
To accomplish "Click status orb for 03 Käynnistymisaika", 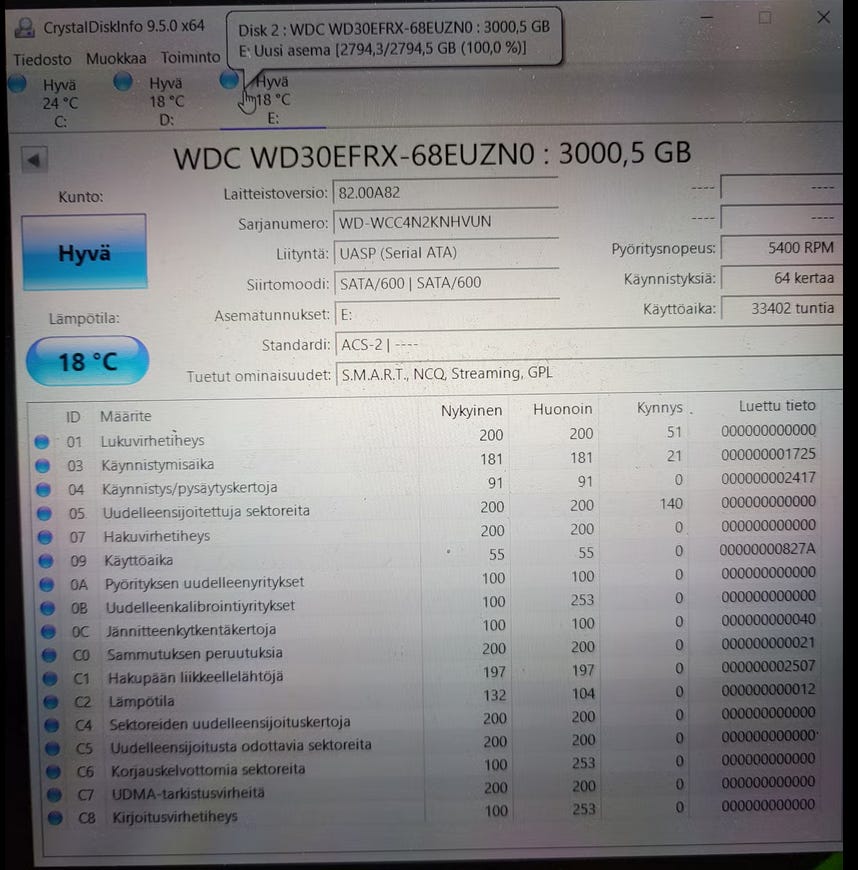I will pos(43,466).
